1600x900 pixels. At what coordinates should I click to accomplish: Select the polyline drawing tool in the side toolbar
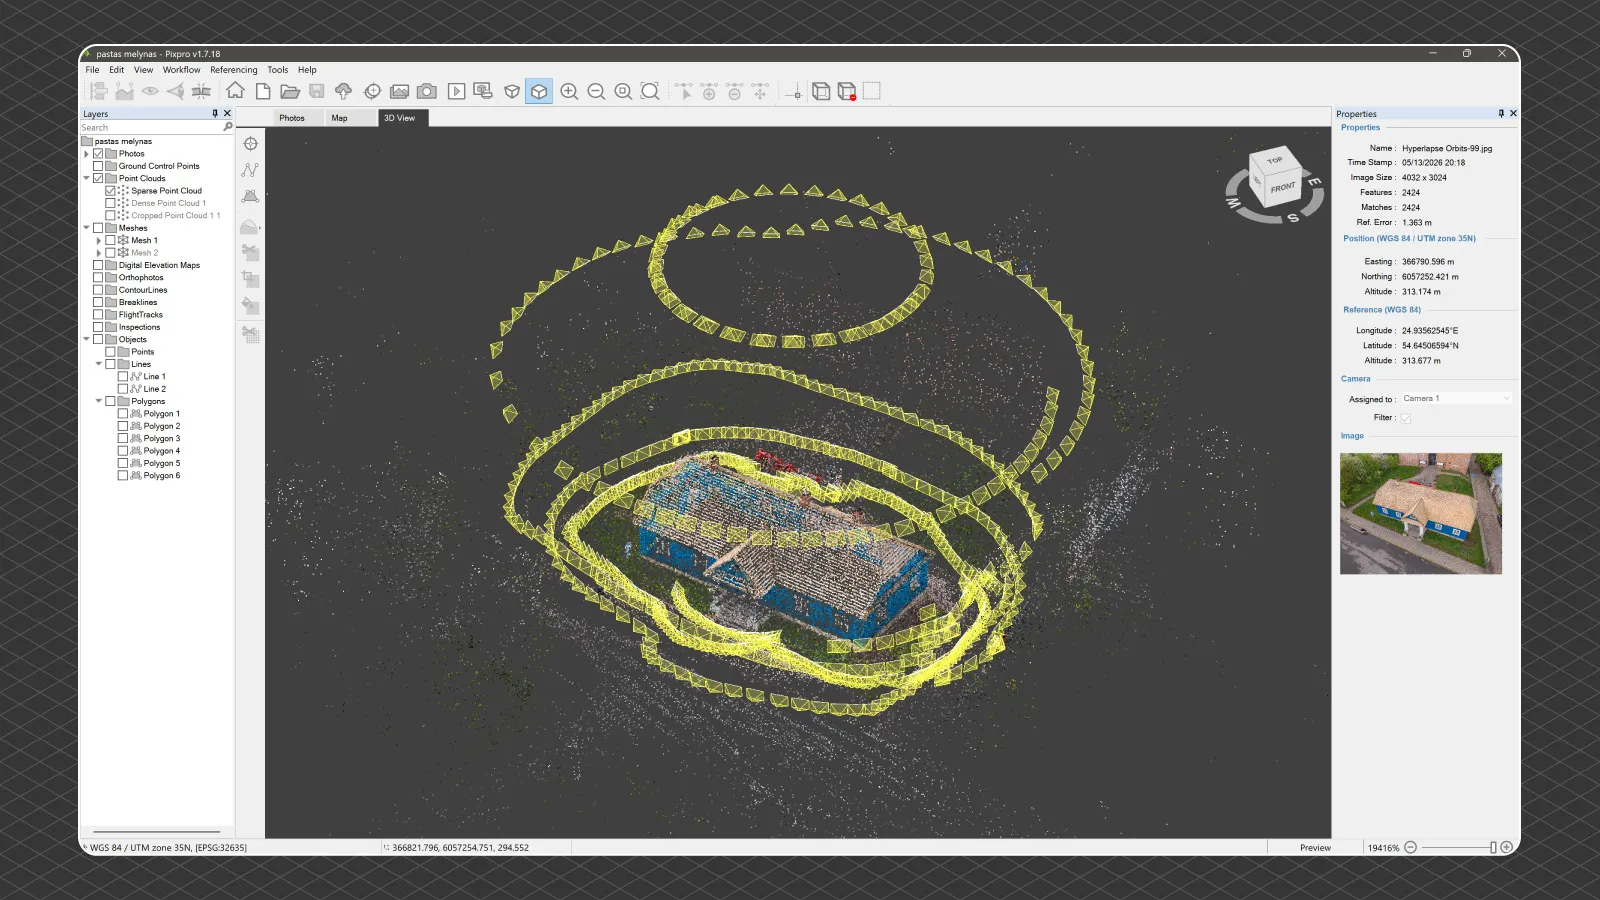tap(250, 170)
